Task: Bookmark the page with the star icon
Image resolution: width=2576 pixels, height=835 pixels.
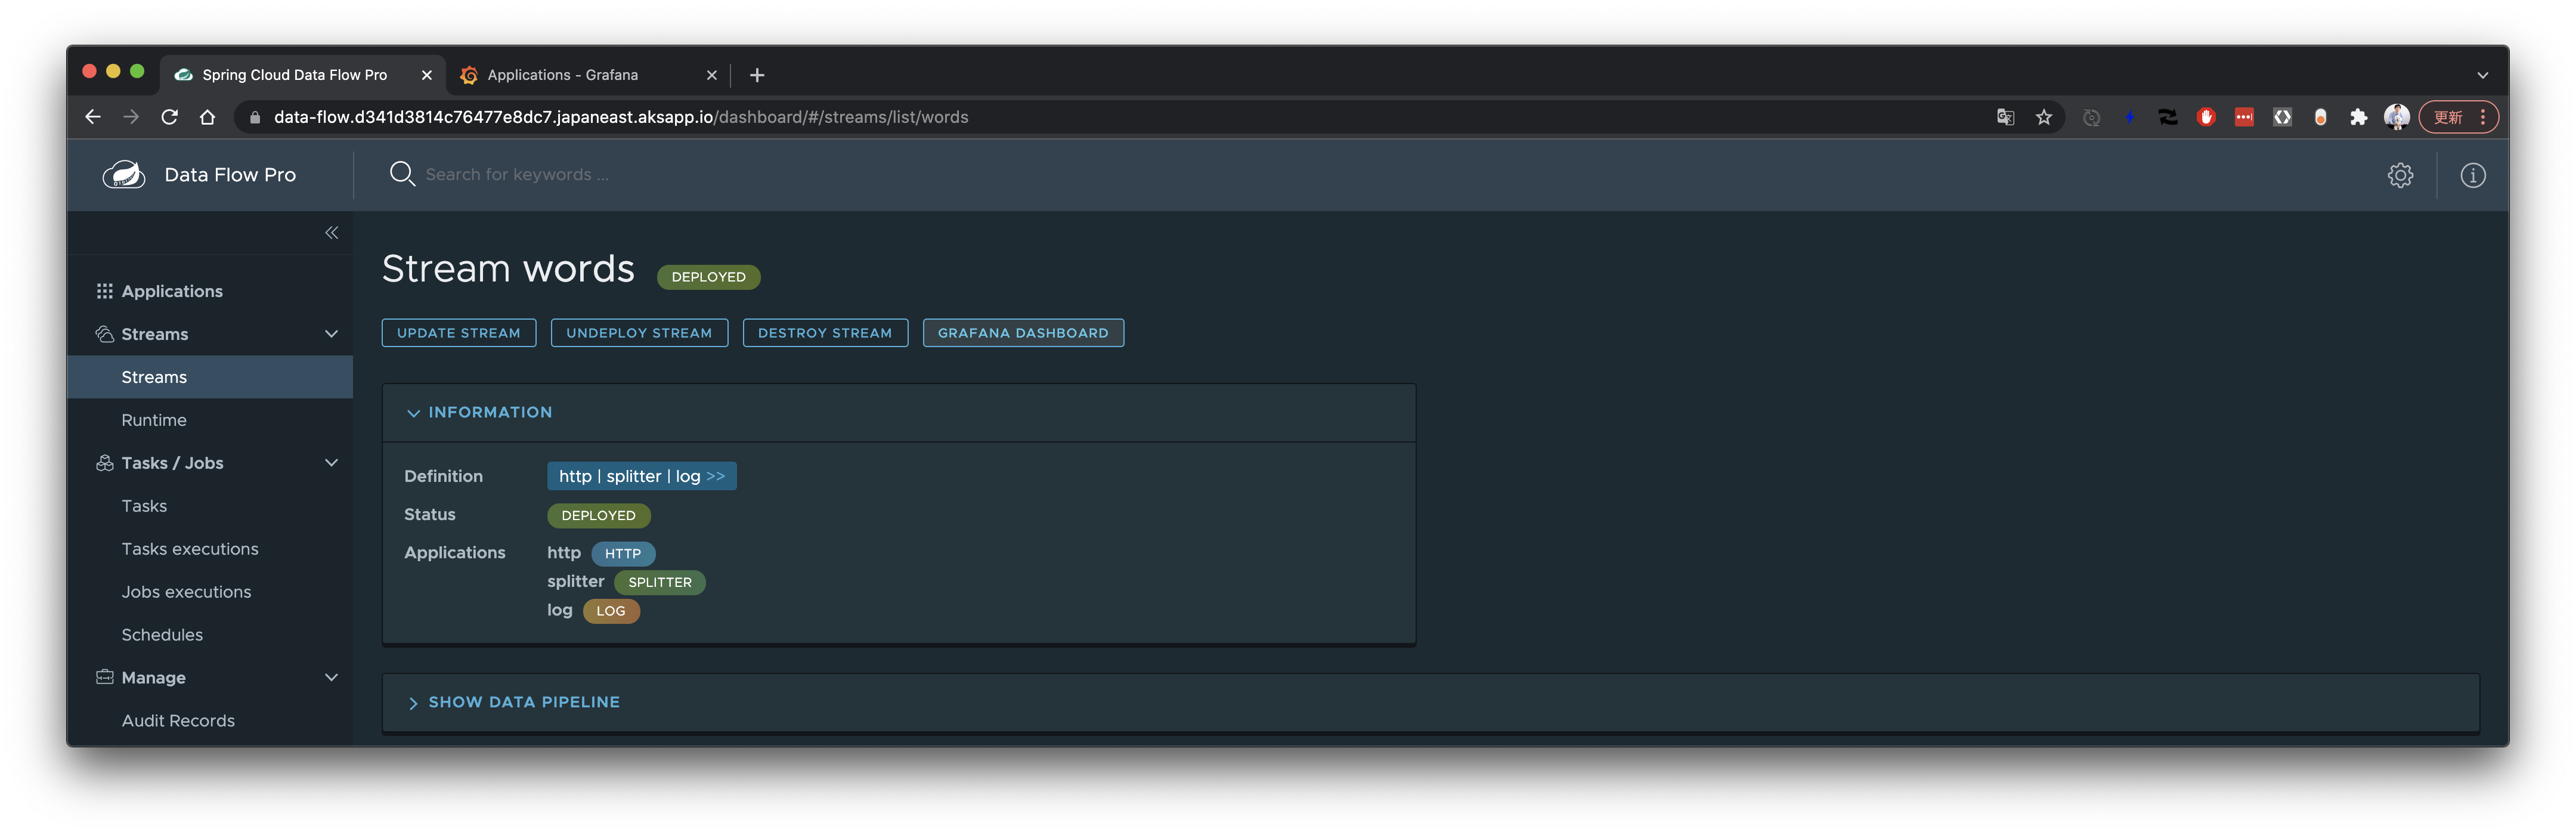Action: (x=2044, y=117)
